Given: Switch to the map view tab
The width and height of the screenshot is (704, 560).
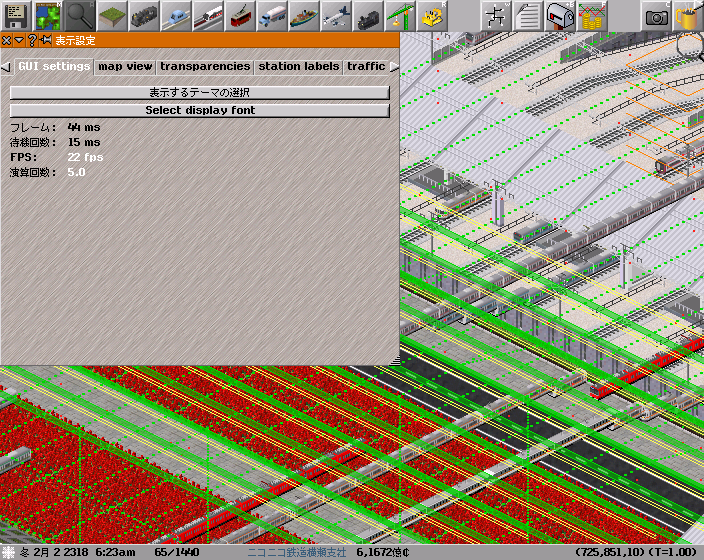Looking at the screenshot, I should (125, 66).
